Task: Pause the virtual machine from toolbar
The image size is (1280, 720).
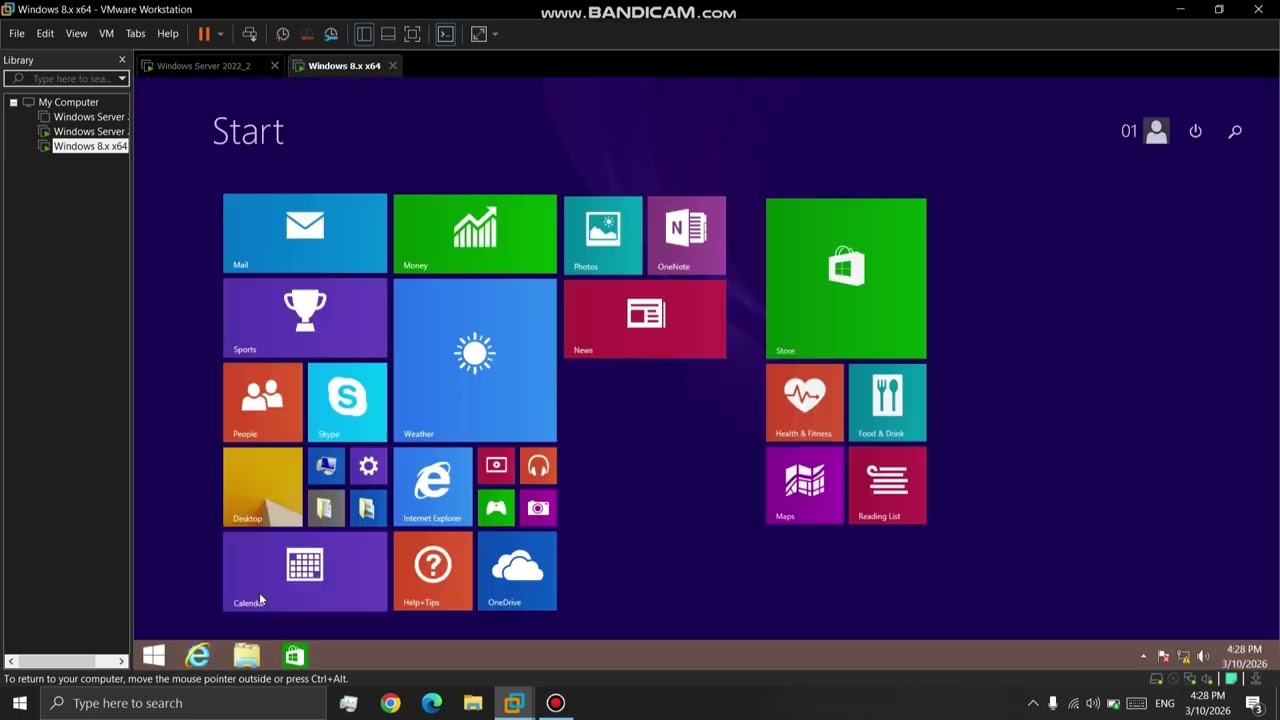Action: click(x=204, y=34)
